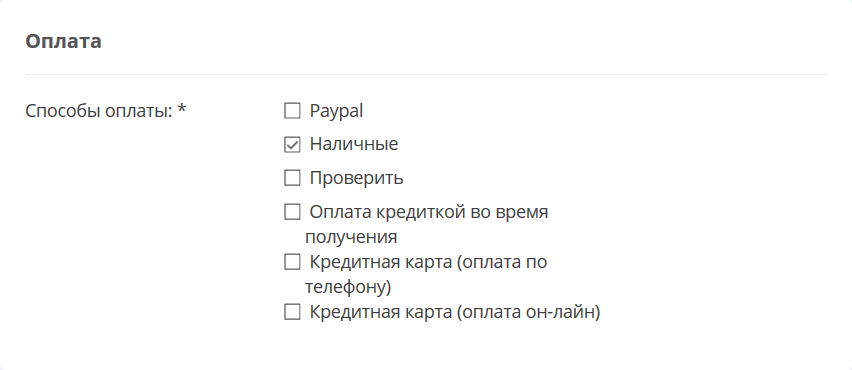Click the Оплата section heading
This screenshot has width=852, height=370.
pos(63,42)
